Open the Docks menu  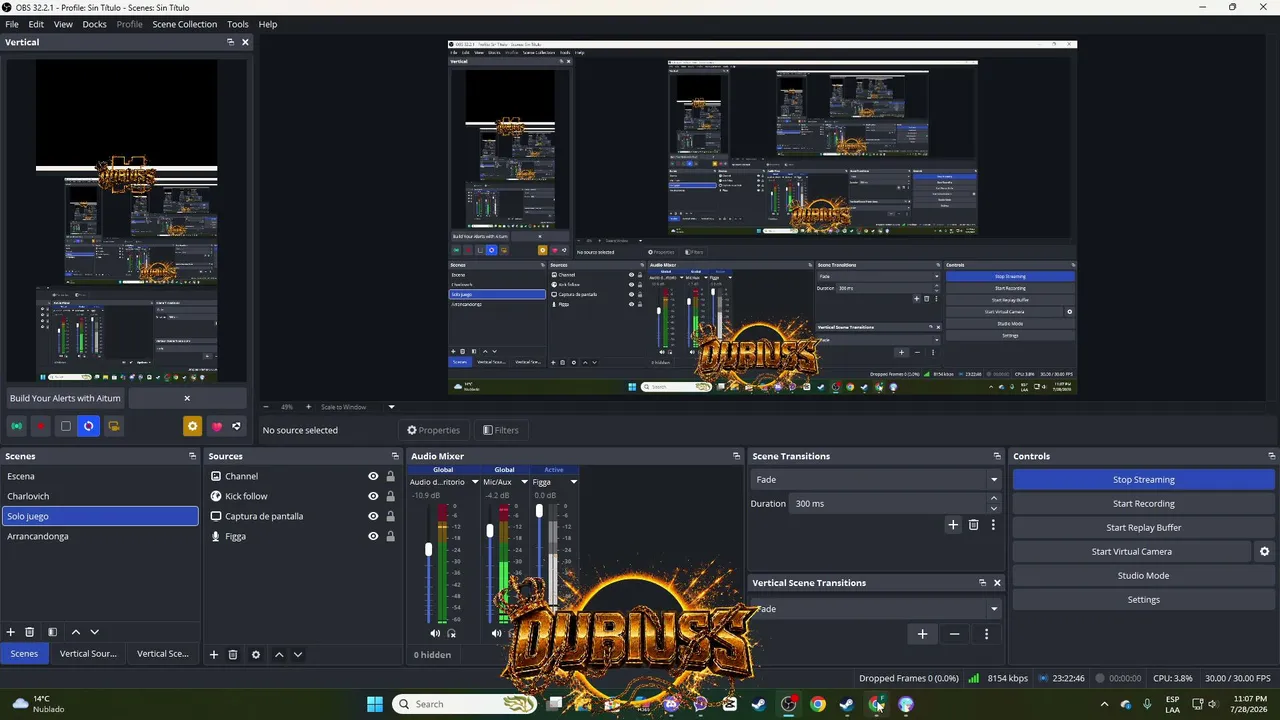click(94, 24)
